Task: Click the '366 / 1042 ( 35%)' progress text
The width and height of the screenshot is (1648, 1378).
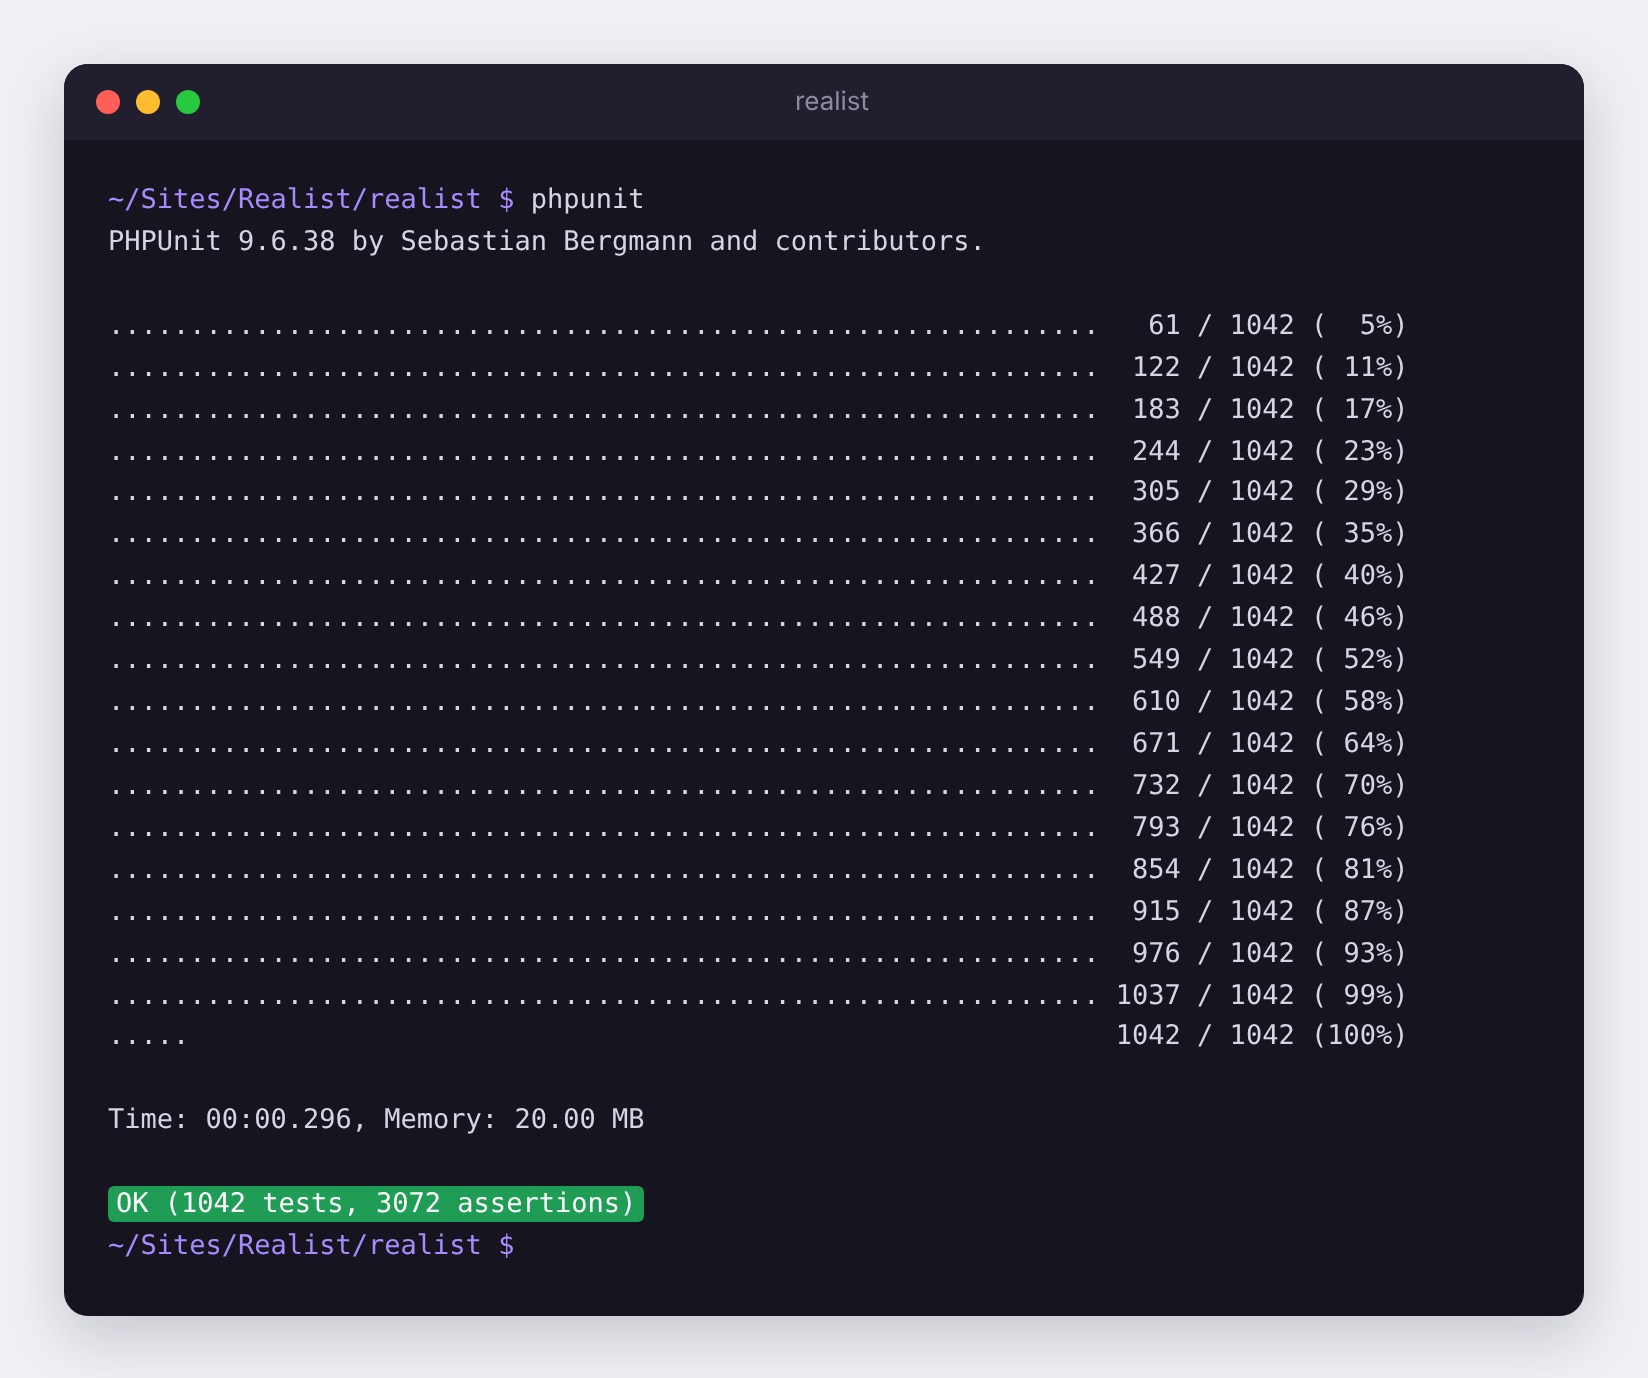Action: (1269, 533)
